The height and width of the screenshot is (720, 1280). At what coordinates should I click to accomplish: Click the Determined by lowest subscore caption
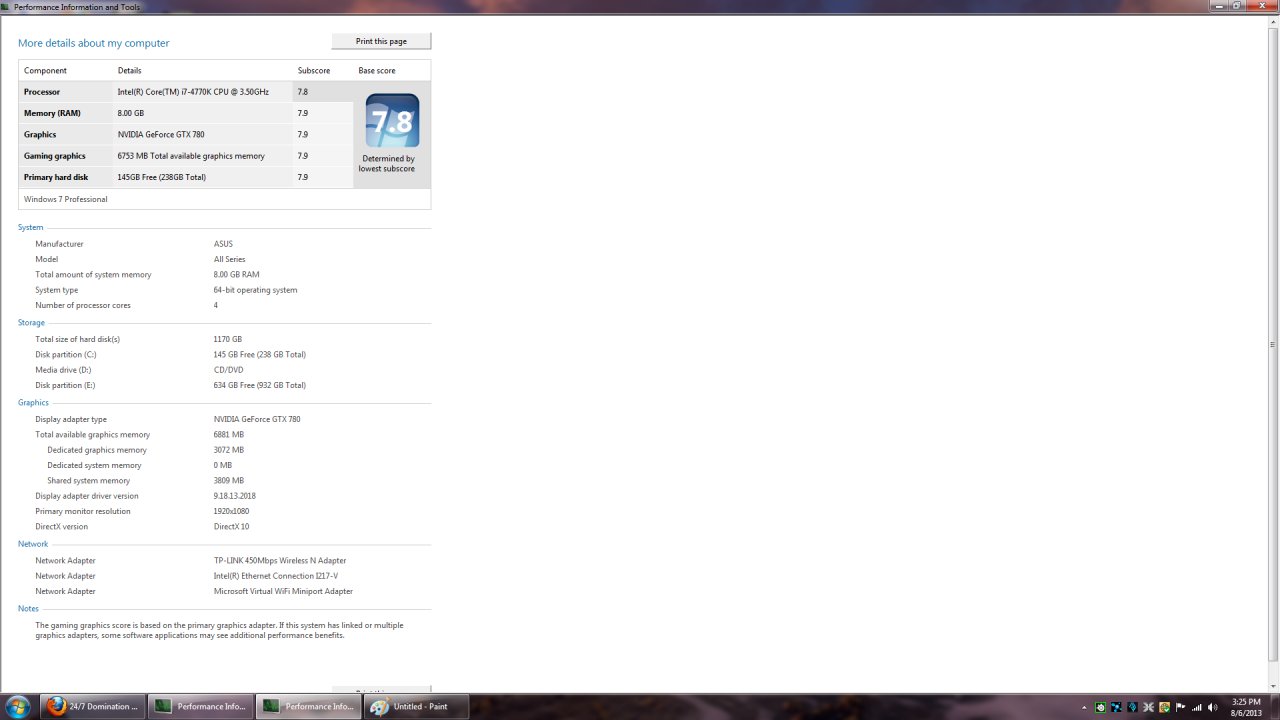coord(389,163)
